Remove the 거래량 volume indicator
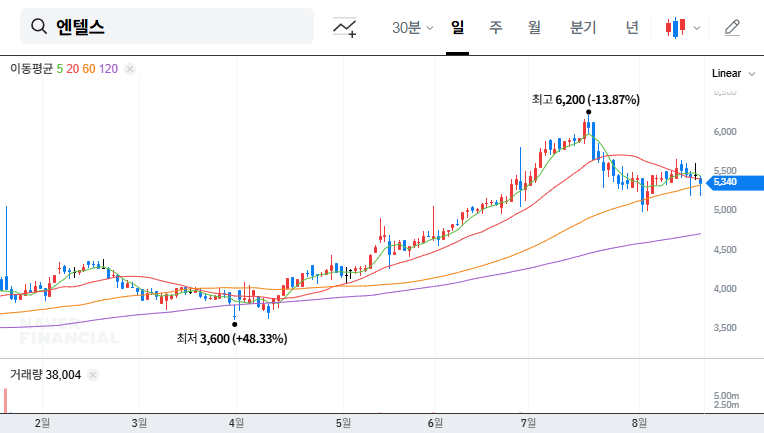764x433 pixels. [x=93, y=375]
